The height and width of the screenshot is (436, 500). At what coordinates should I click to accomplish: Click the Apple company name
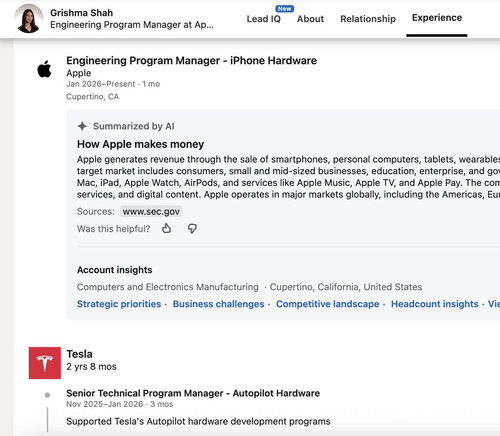[79, 73]
